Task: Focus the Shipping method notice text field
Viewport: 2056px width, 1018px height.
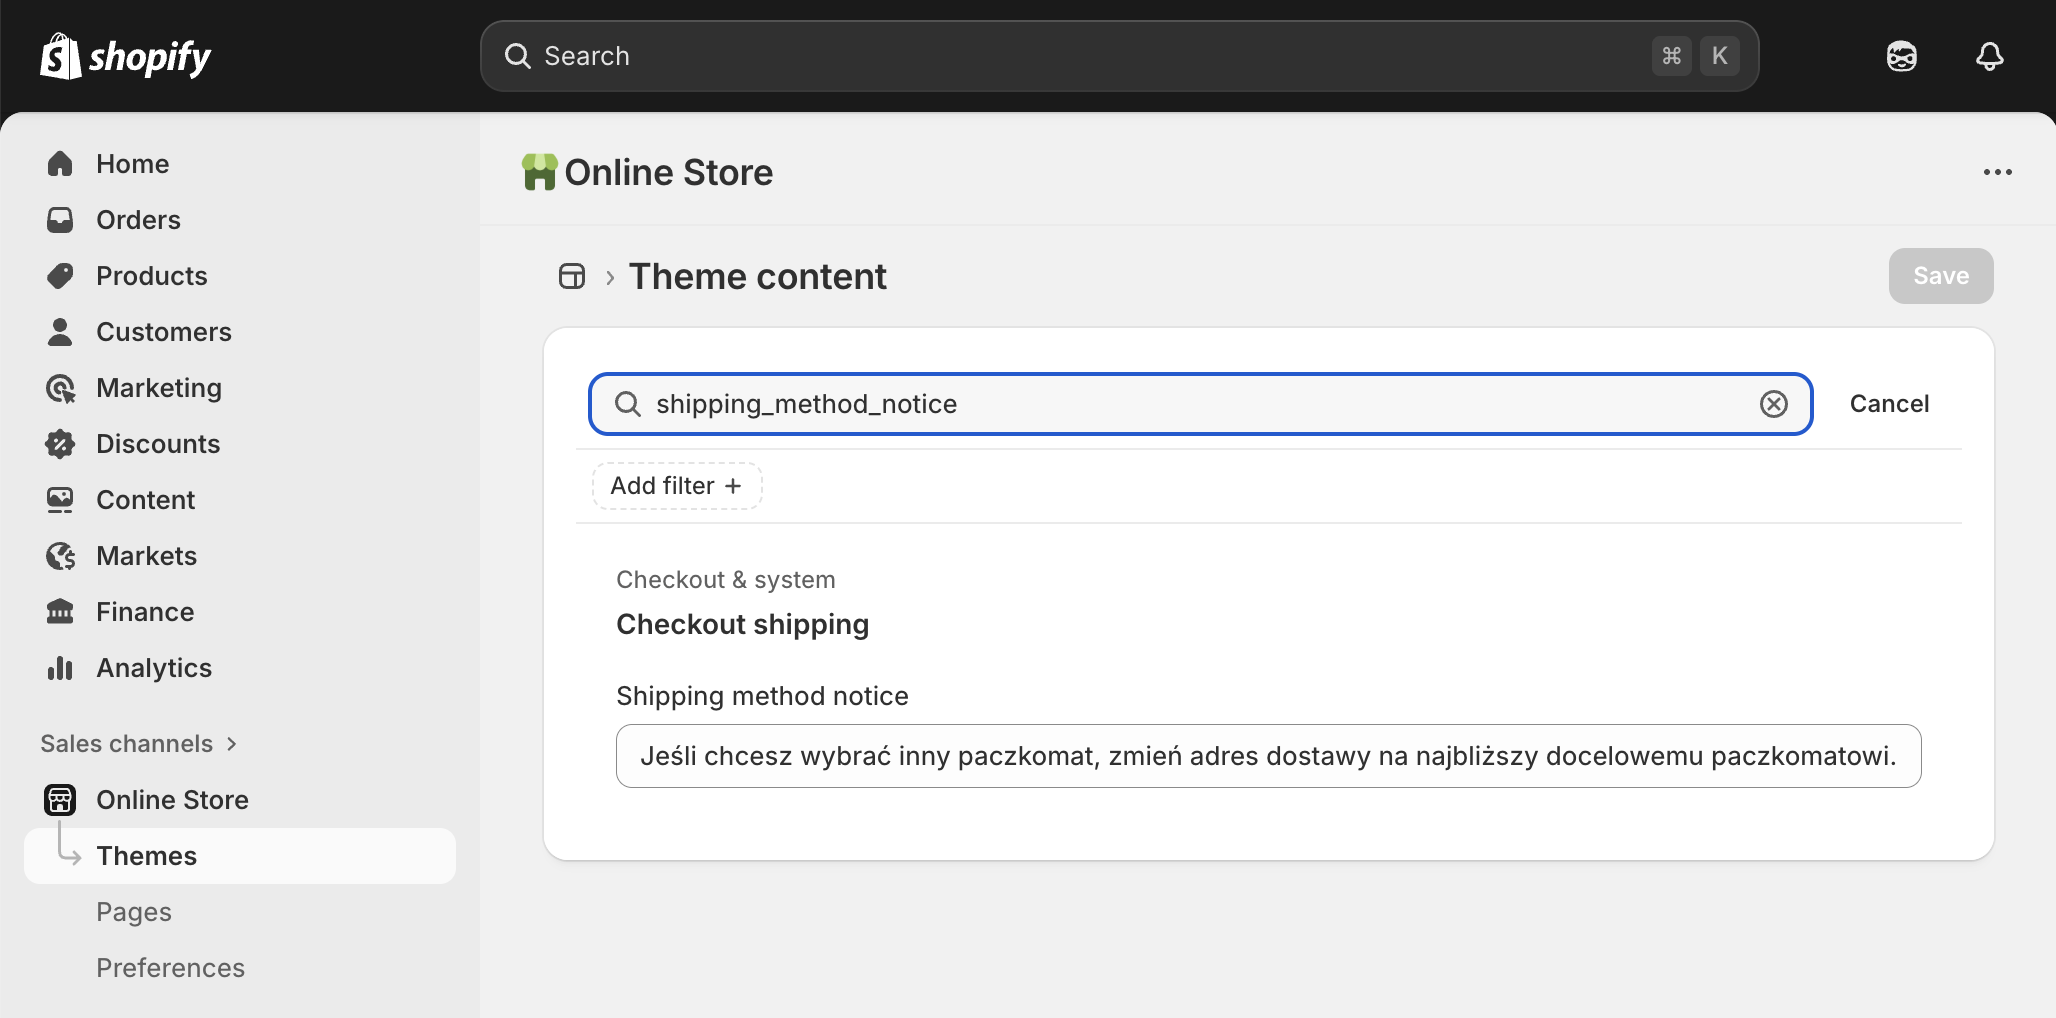Action: (x=1268, y=756)
